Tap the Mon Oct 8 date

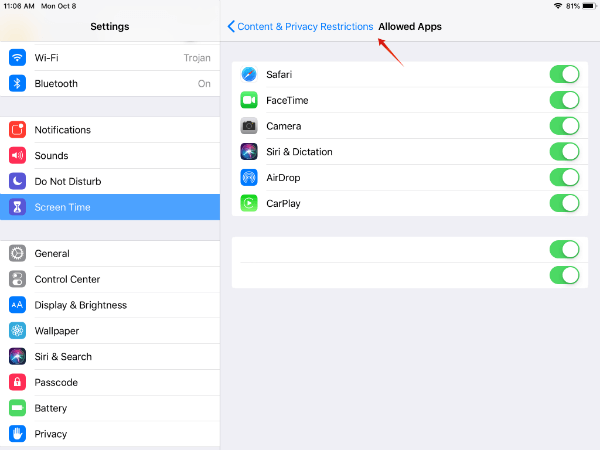pyautogui.click(x=59, y=6)
